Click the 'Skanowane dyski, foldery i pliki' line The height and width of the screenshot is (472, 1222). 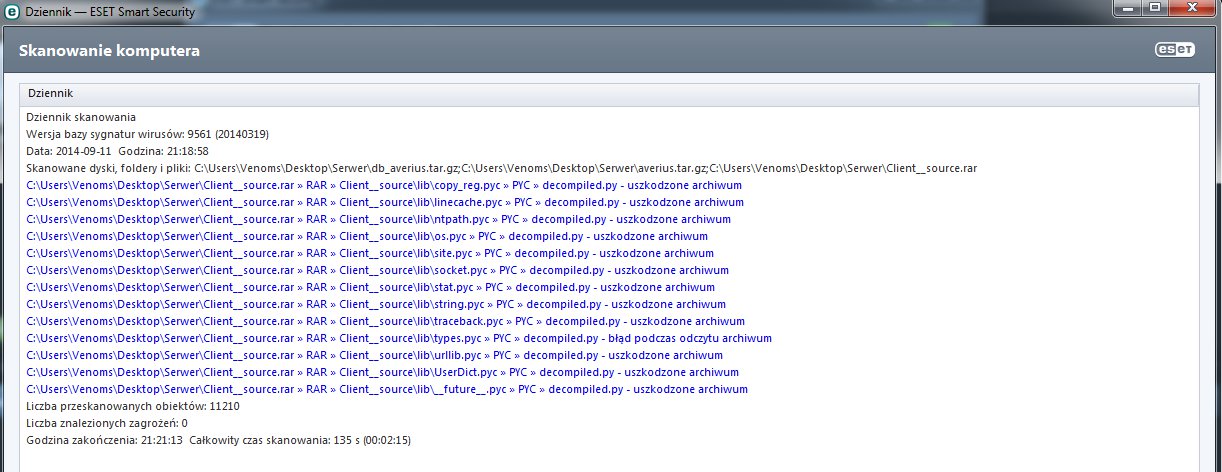coord(501,168)
